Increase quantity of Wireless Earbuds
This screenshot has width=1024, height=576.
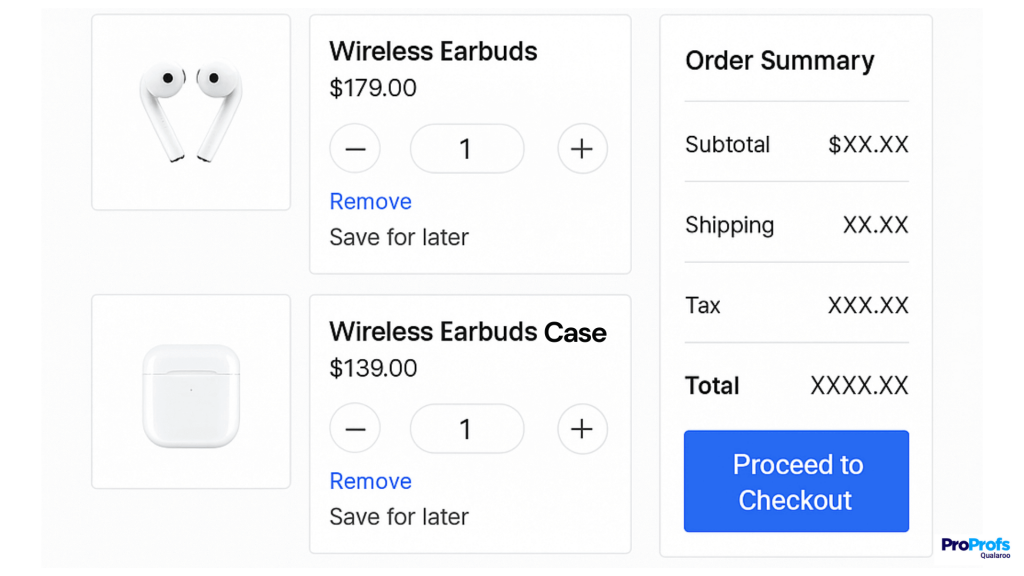click(582, 149)
